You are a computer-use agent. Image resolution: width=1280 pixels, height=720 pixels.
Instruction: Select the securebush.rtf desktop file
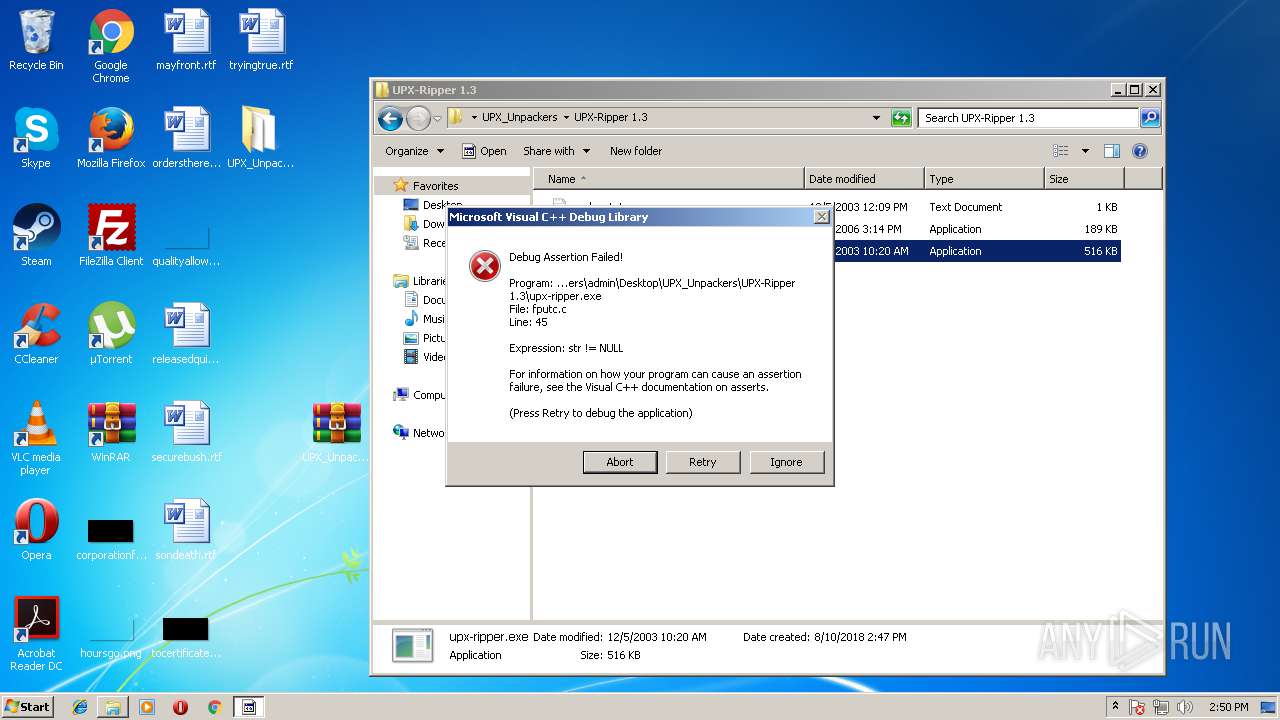tap(186, 432)
